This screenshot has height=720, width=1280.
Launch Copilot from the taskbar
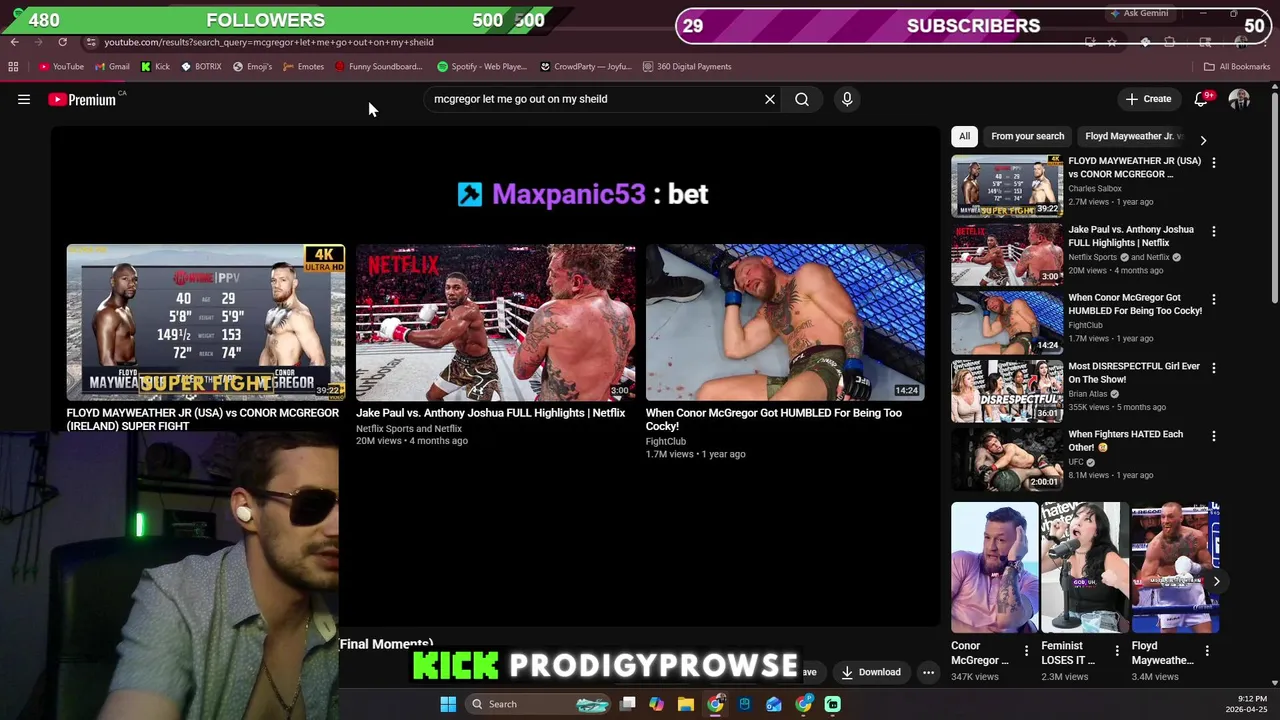[x=656, y=704]
